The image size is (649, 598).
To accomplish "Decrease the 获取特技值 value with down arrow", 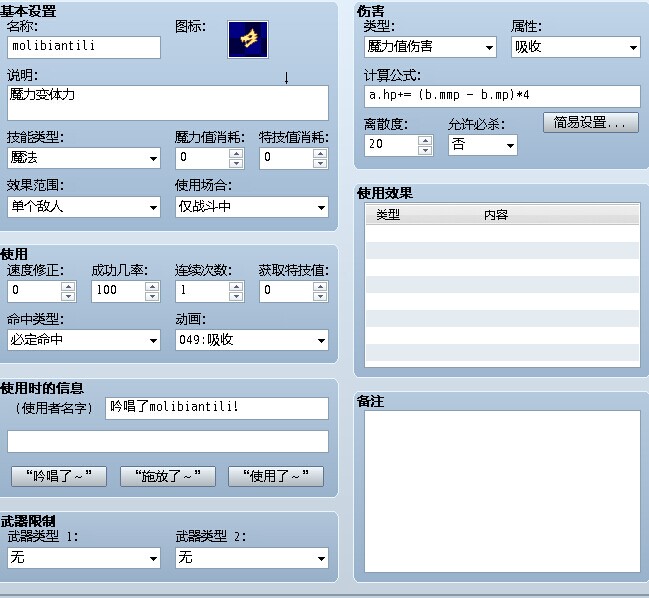I will coord(320,296).
